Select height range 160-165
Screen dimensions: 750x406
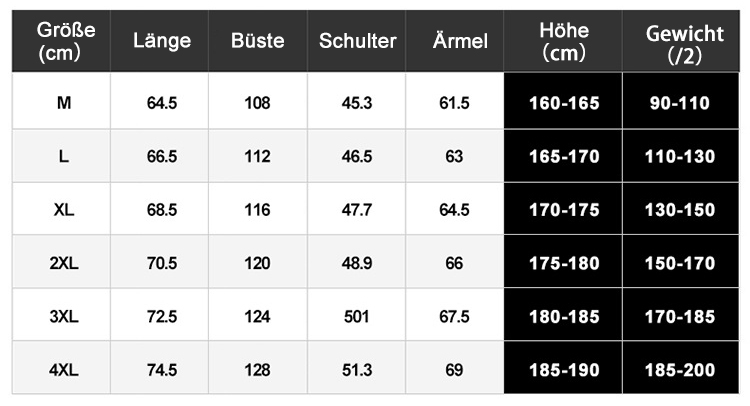564,103
